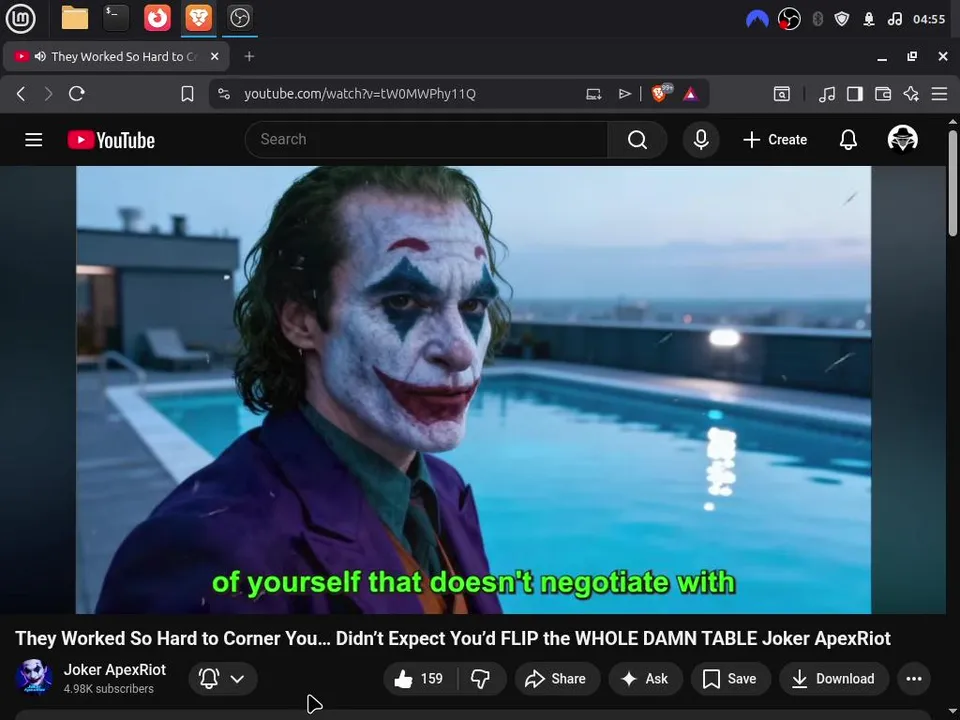Viewport: 960px width, 720px height.
Task: Launch the Terminal from the panel
Action: point(116,18)
